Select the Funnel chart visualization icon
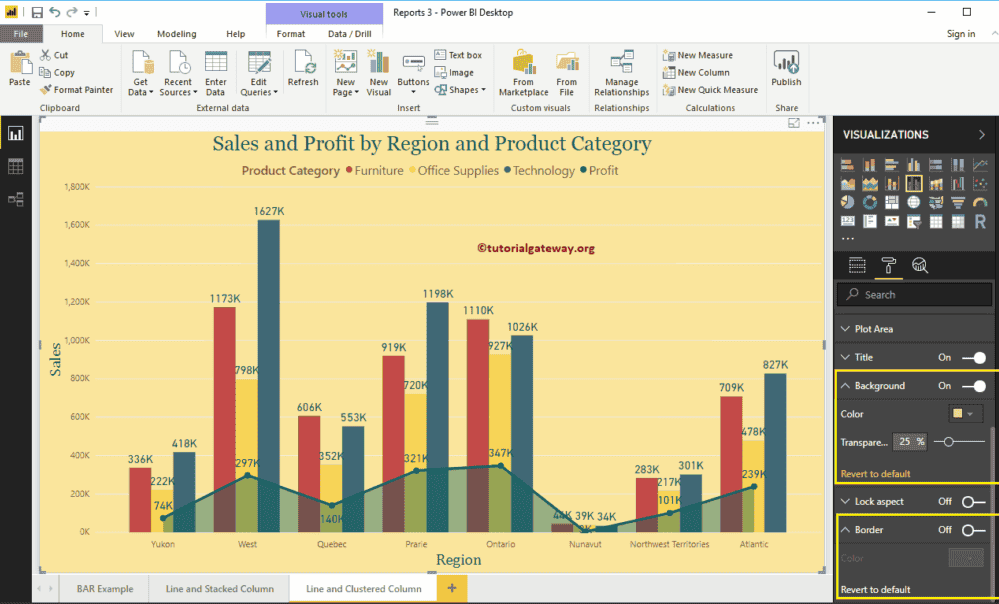Screen dimensions: 999x604 click(x=958, y=201)
